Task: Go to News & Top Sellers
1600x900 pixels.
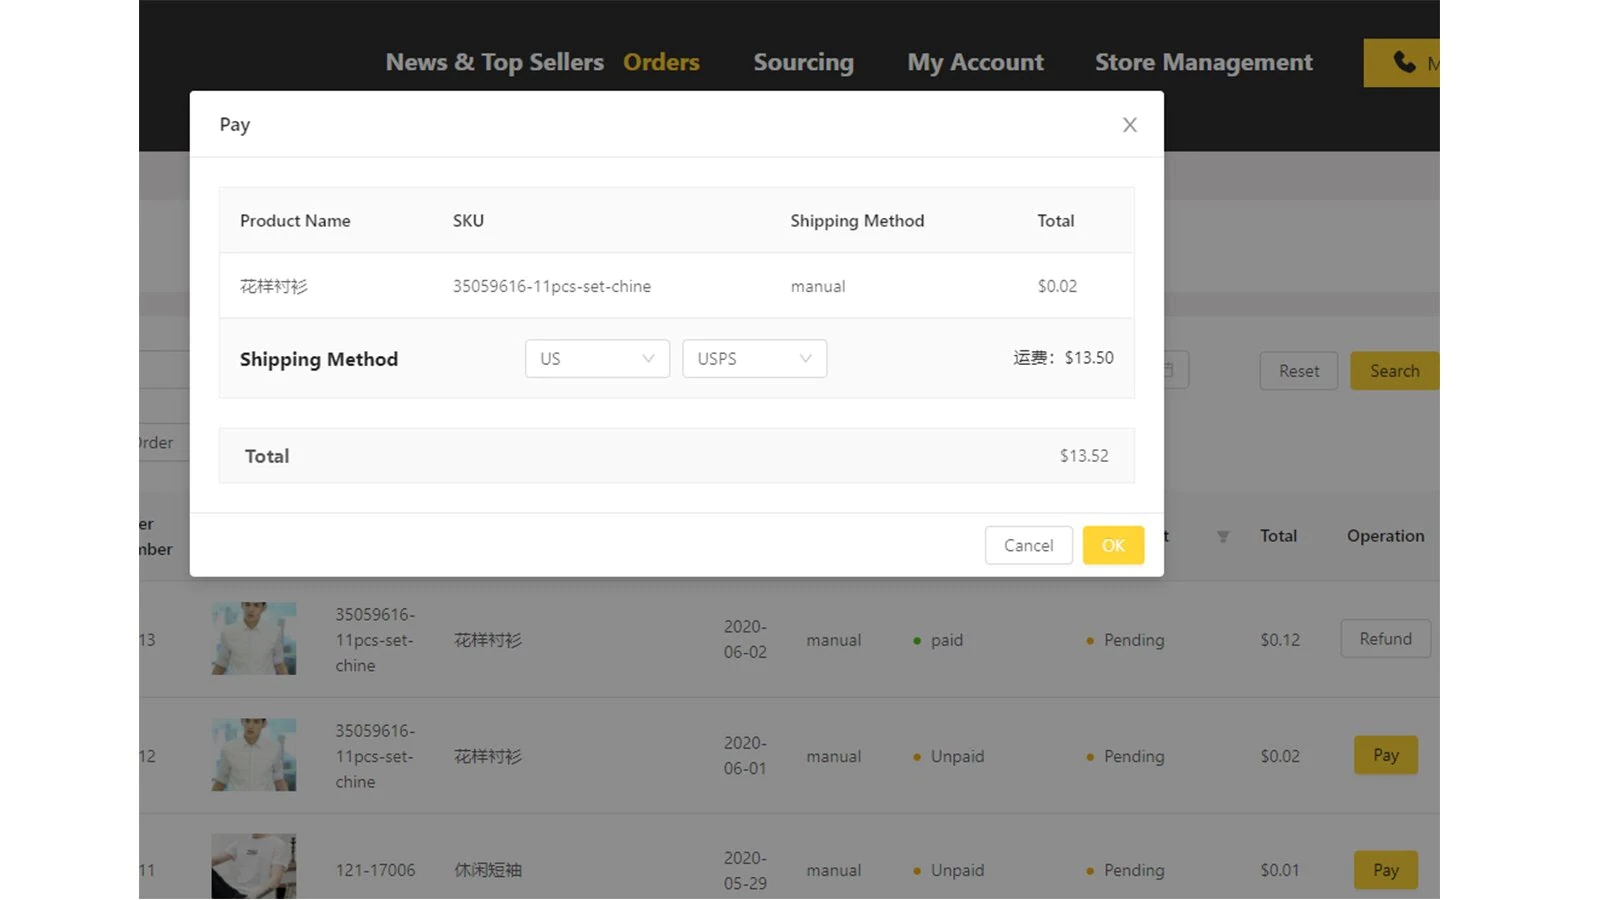Action: click(494, 62)
